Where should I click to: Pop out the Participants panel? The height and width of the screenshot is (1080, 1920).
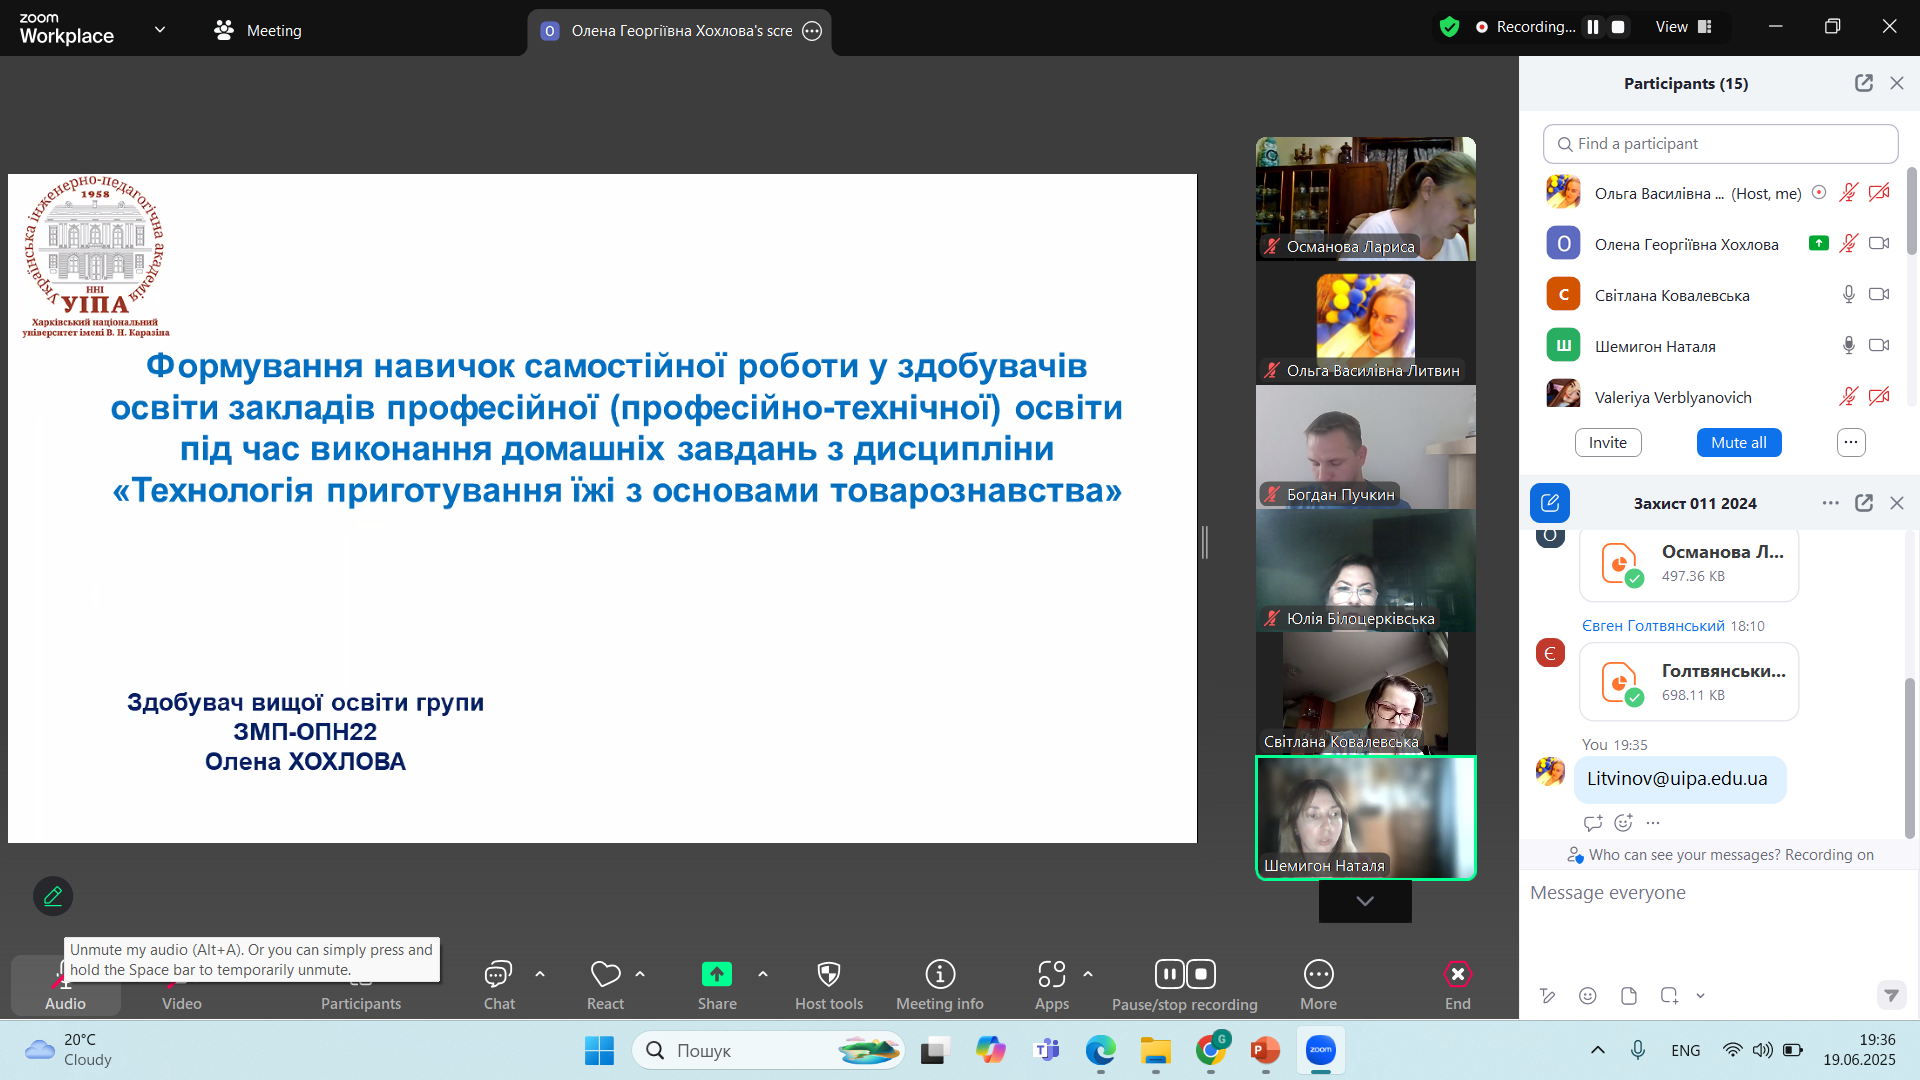[x=1864, y=83]
